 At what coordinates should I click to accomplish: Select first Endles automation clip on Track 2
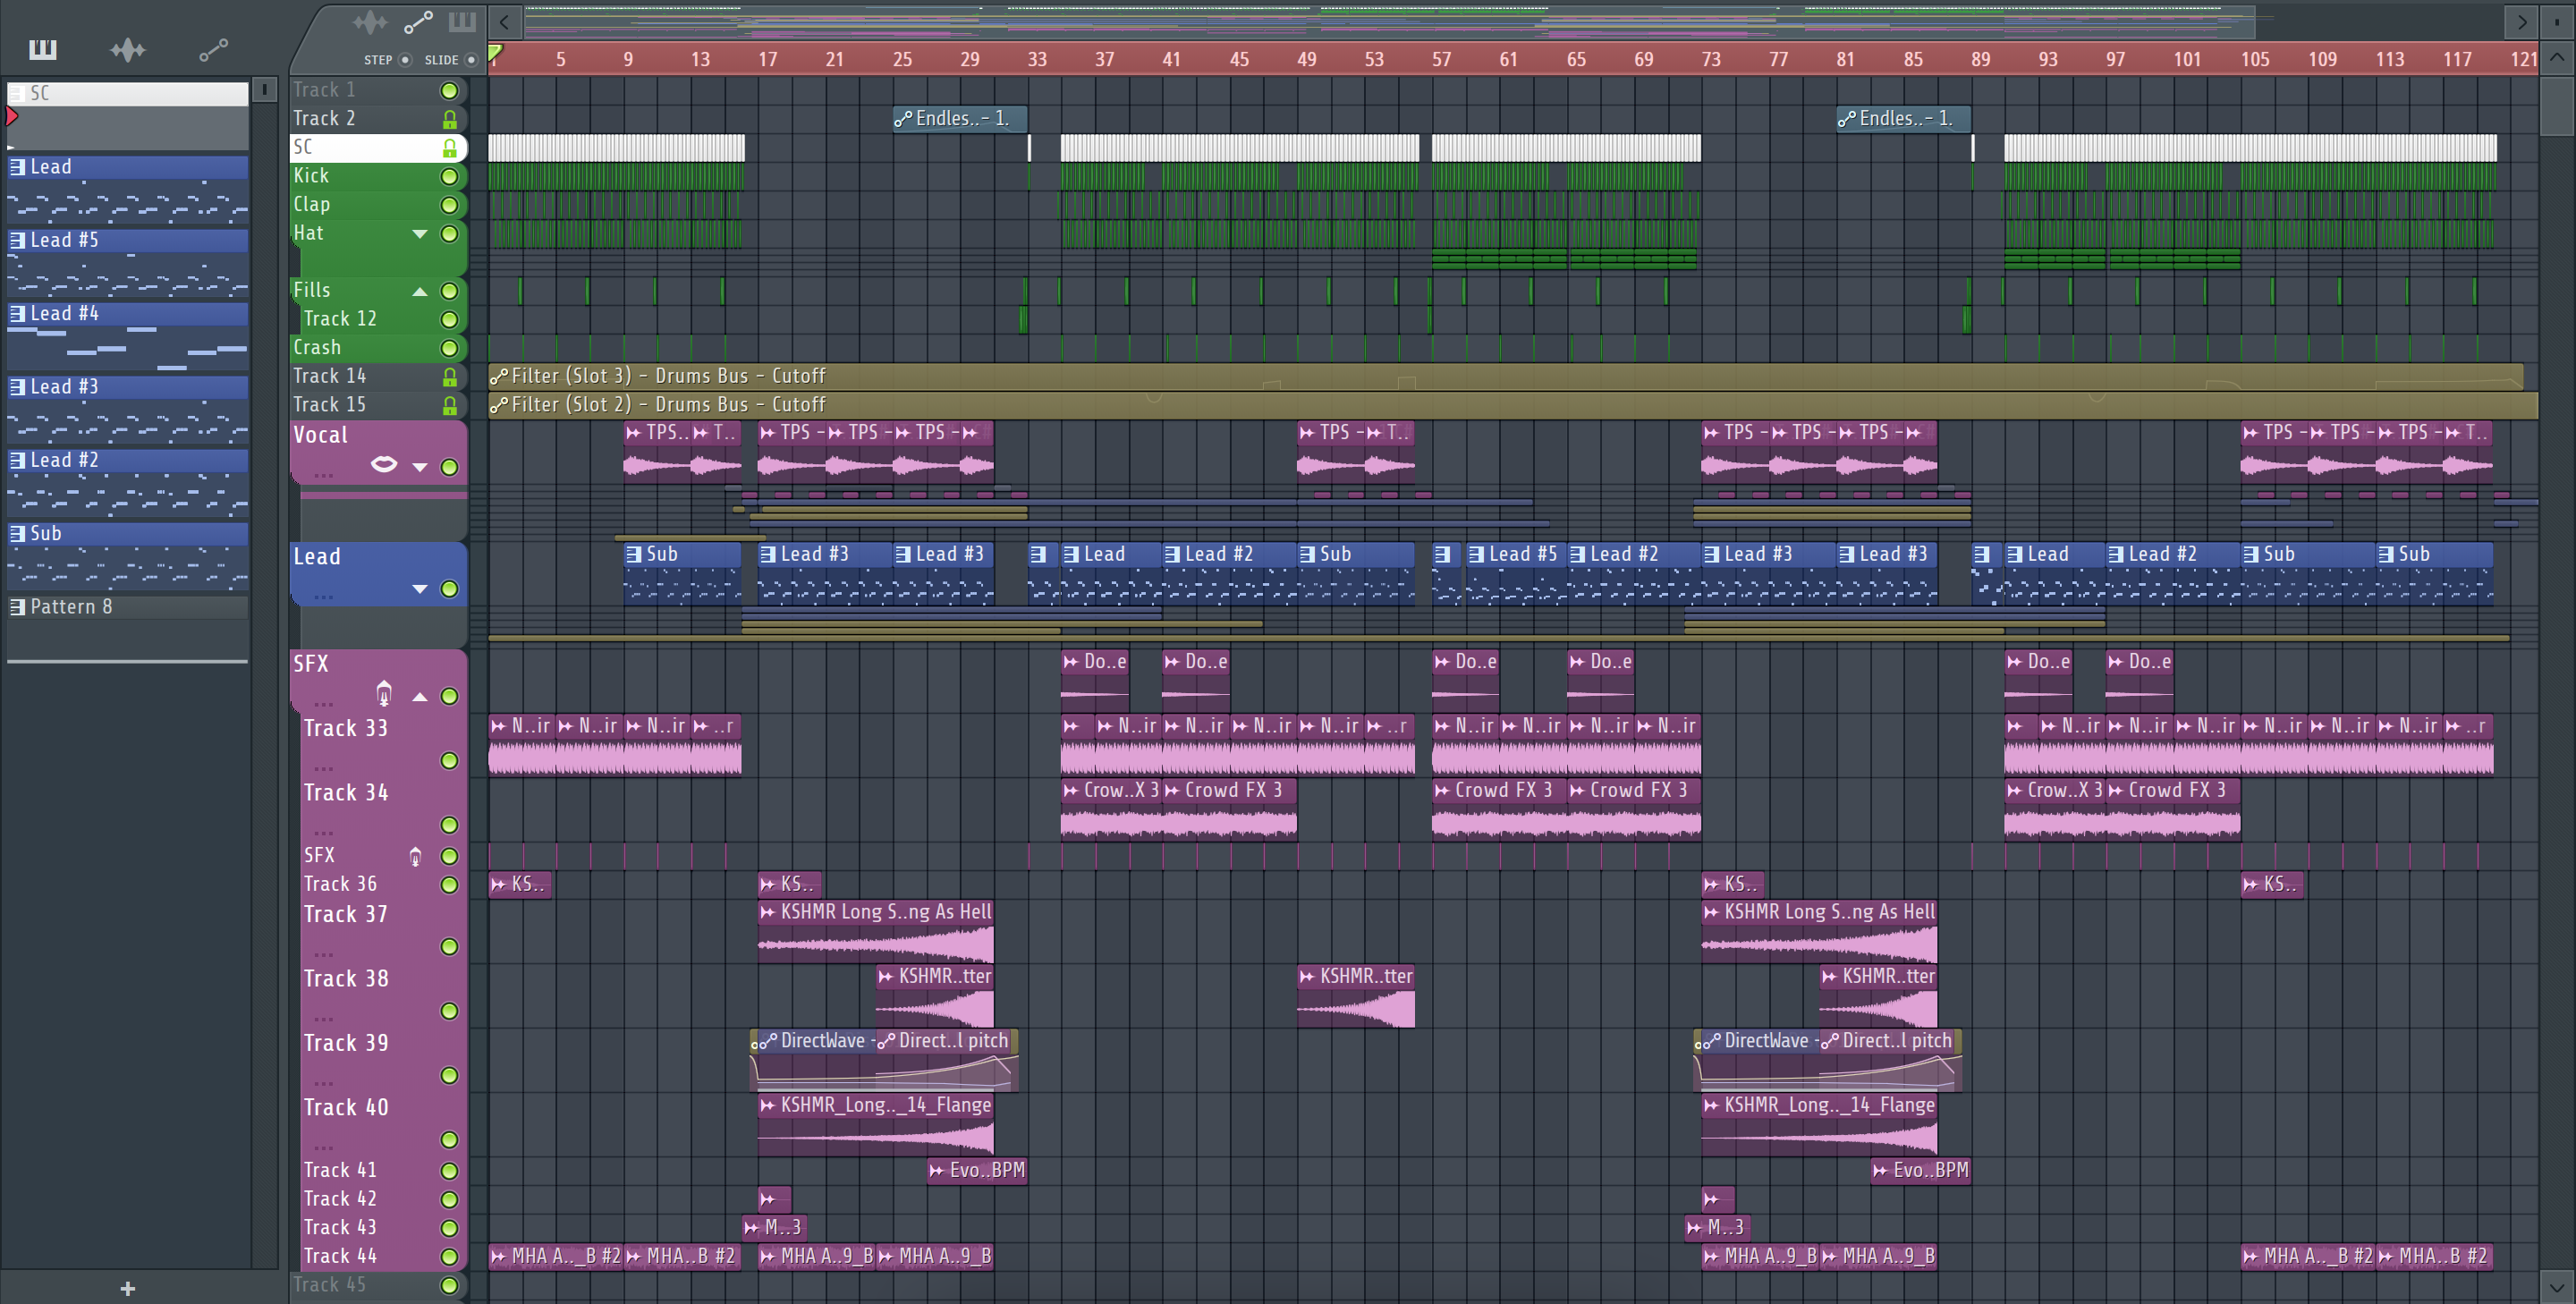[959, 118]
